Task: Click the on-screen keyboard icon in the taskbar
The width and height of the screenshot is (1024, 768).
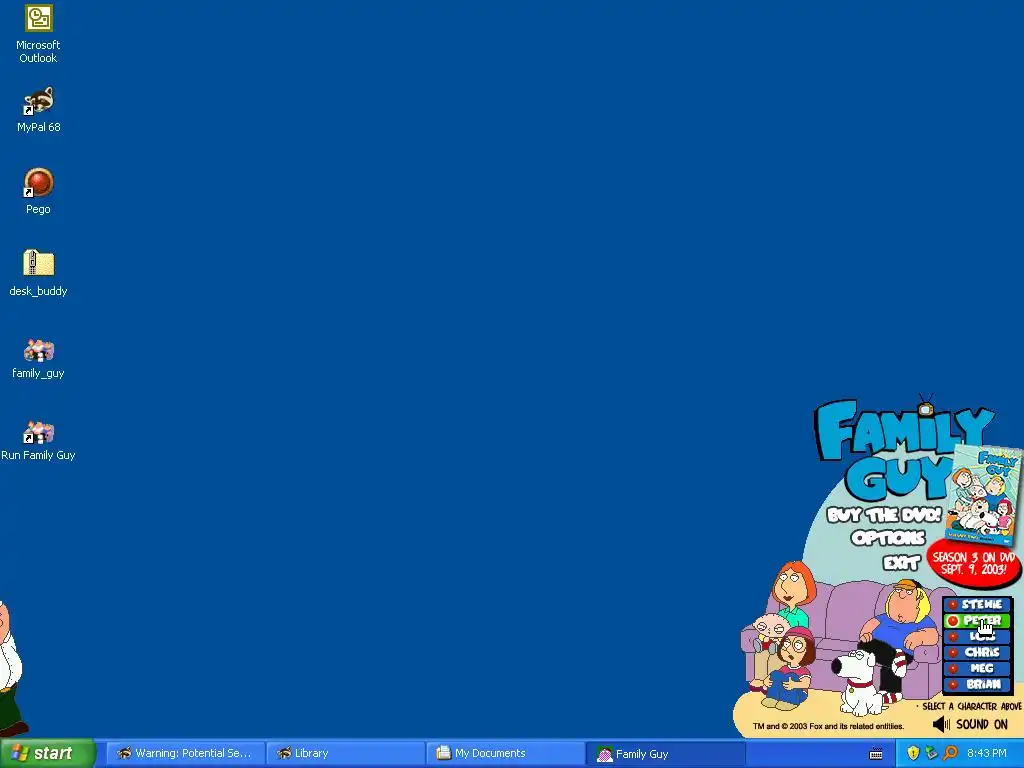Action: click(876, 754)
